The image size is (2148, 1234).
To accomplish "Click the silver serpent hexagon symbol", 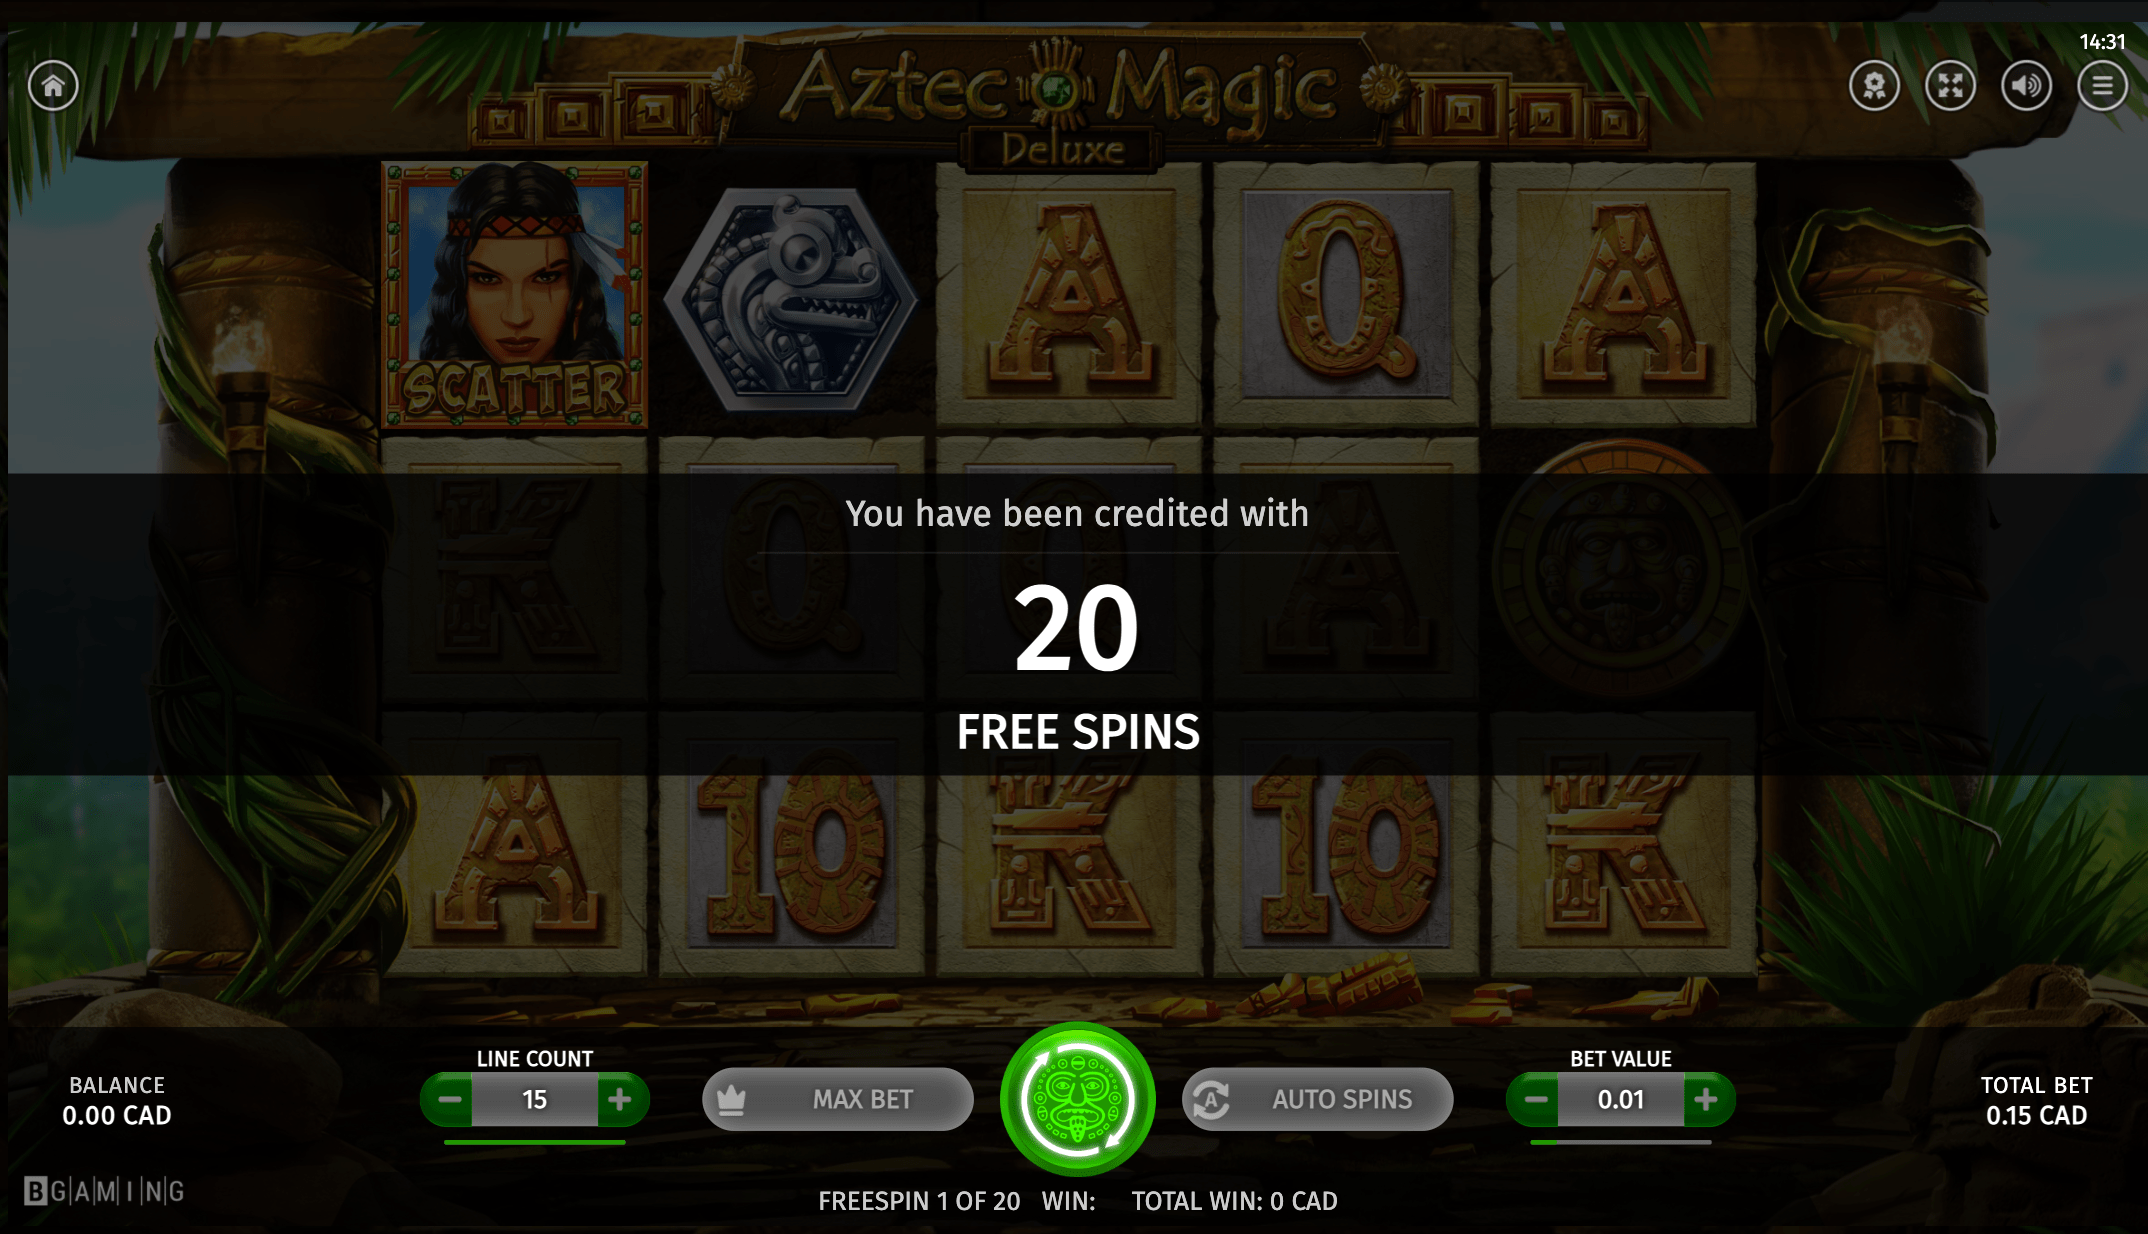I will tap(791, 297).
